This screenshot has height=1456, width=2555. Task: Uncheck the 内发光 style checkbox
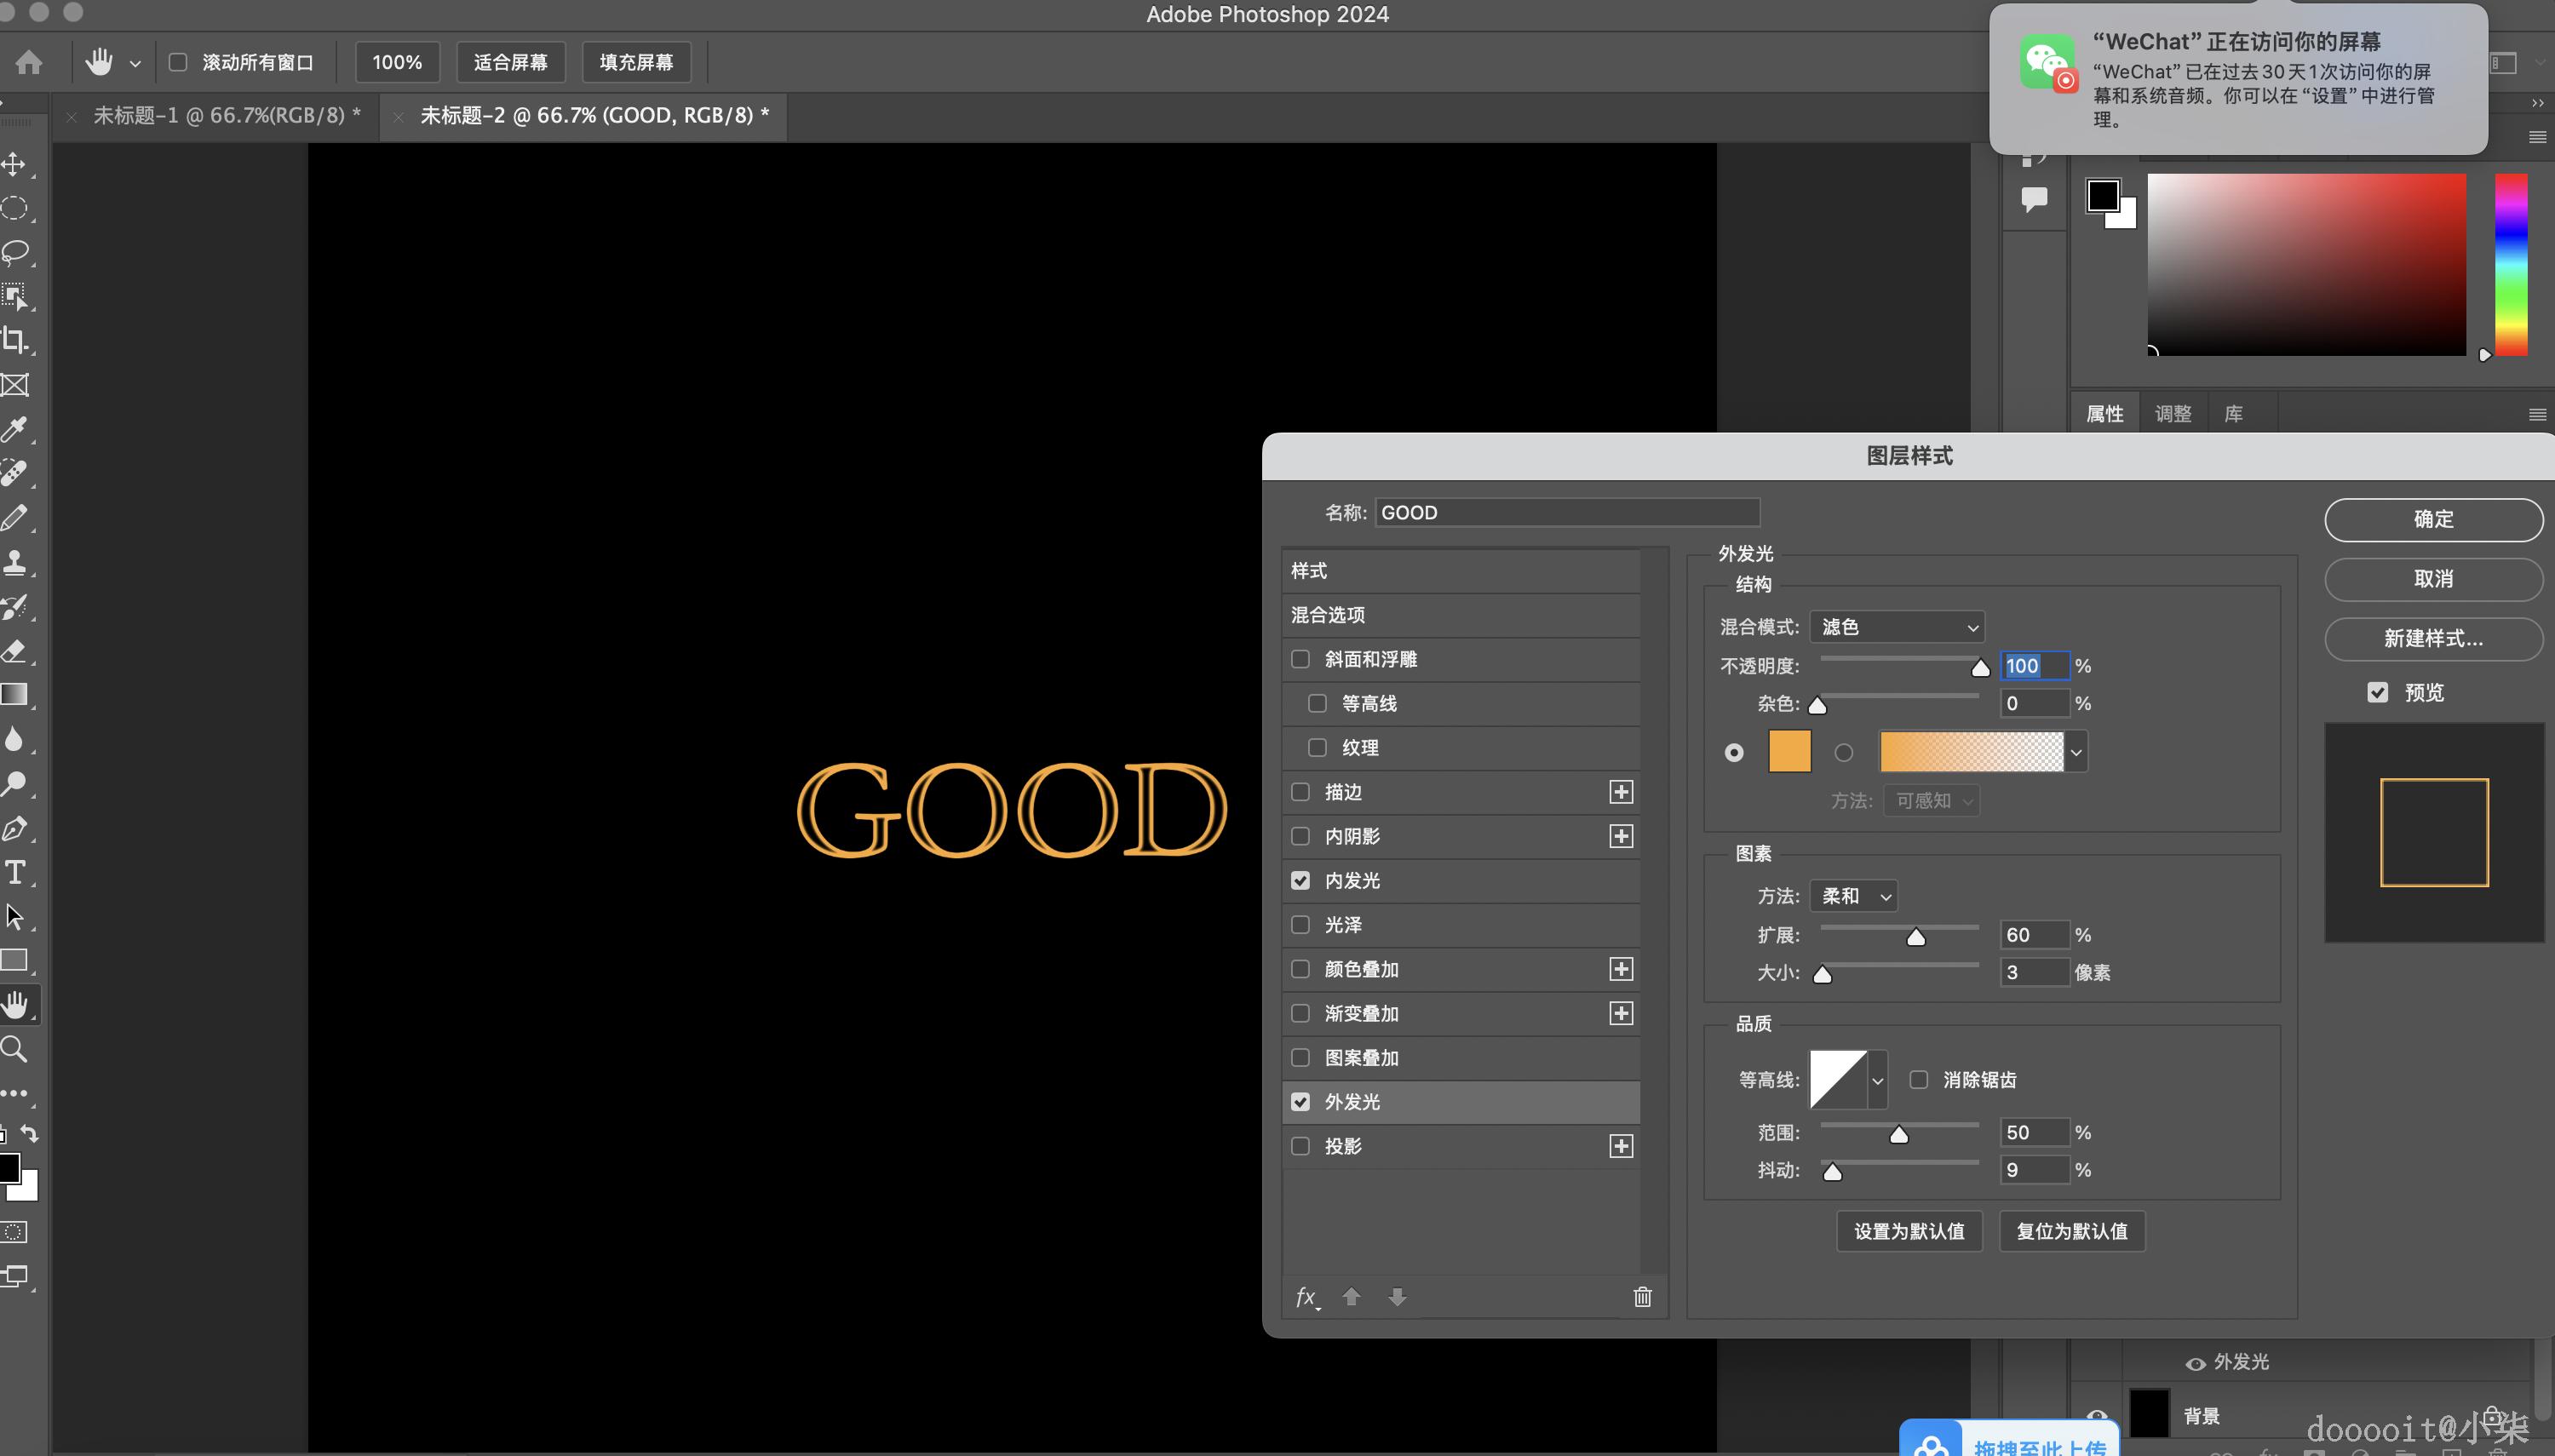[1300, 880]
